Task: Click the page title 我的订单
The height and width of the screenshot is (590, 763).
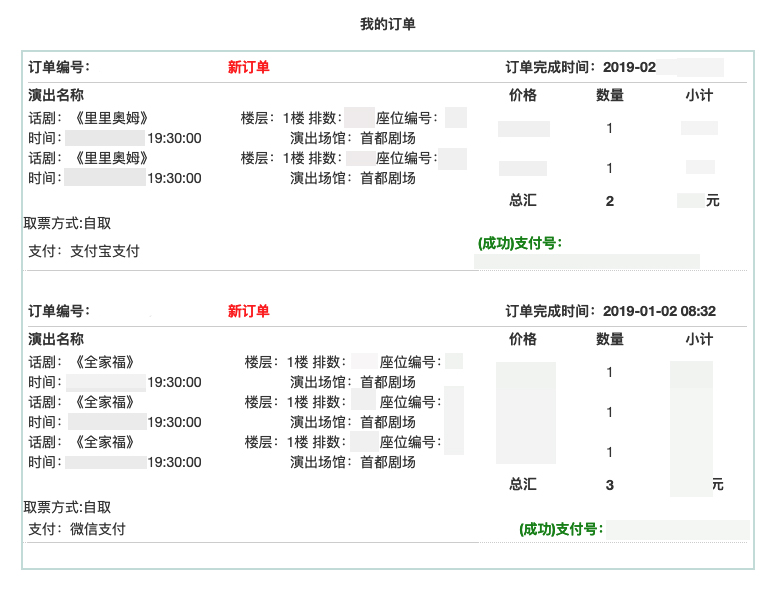Action: click(387, 24)
